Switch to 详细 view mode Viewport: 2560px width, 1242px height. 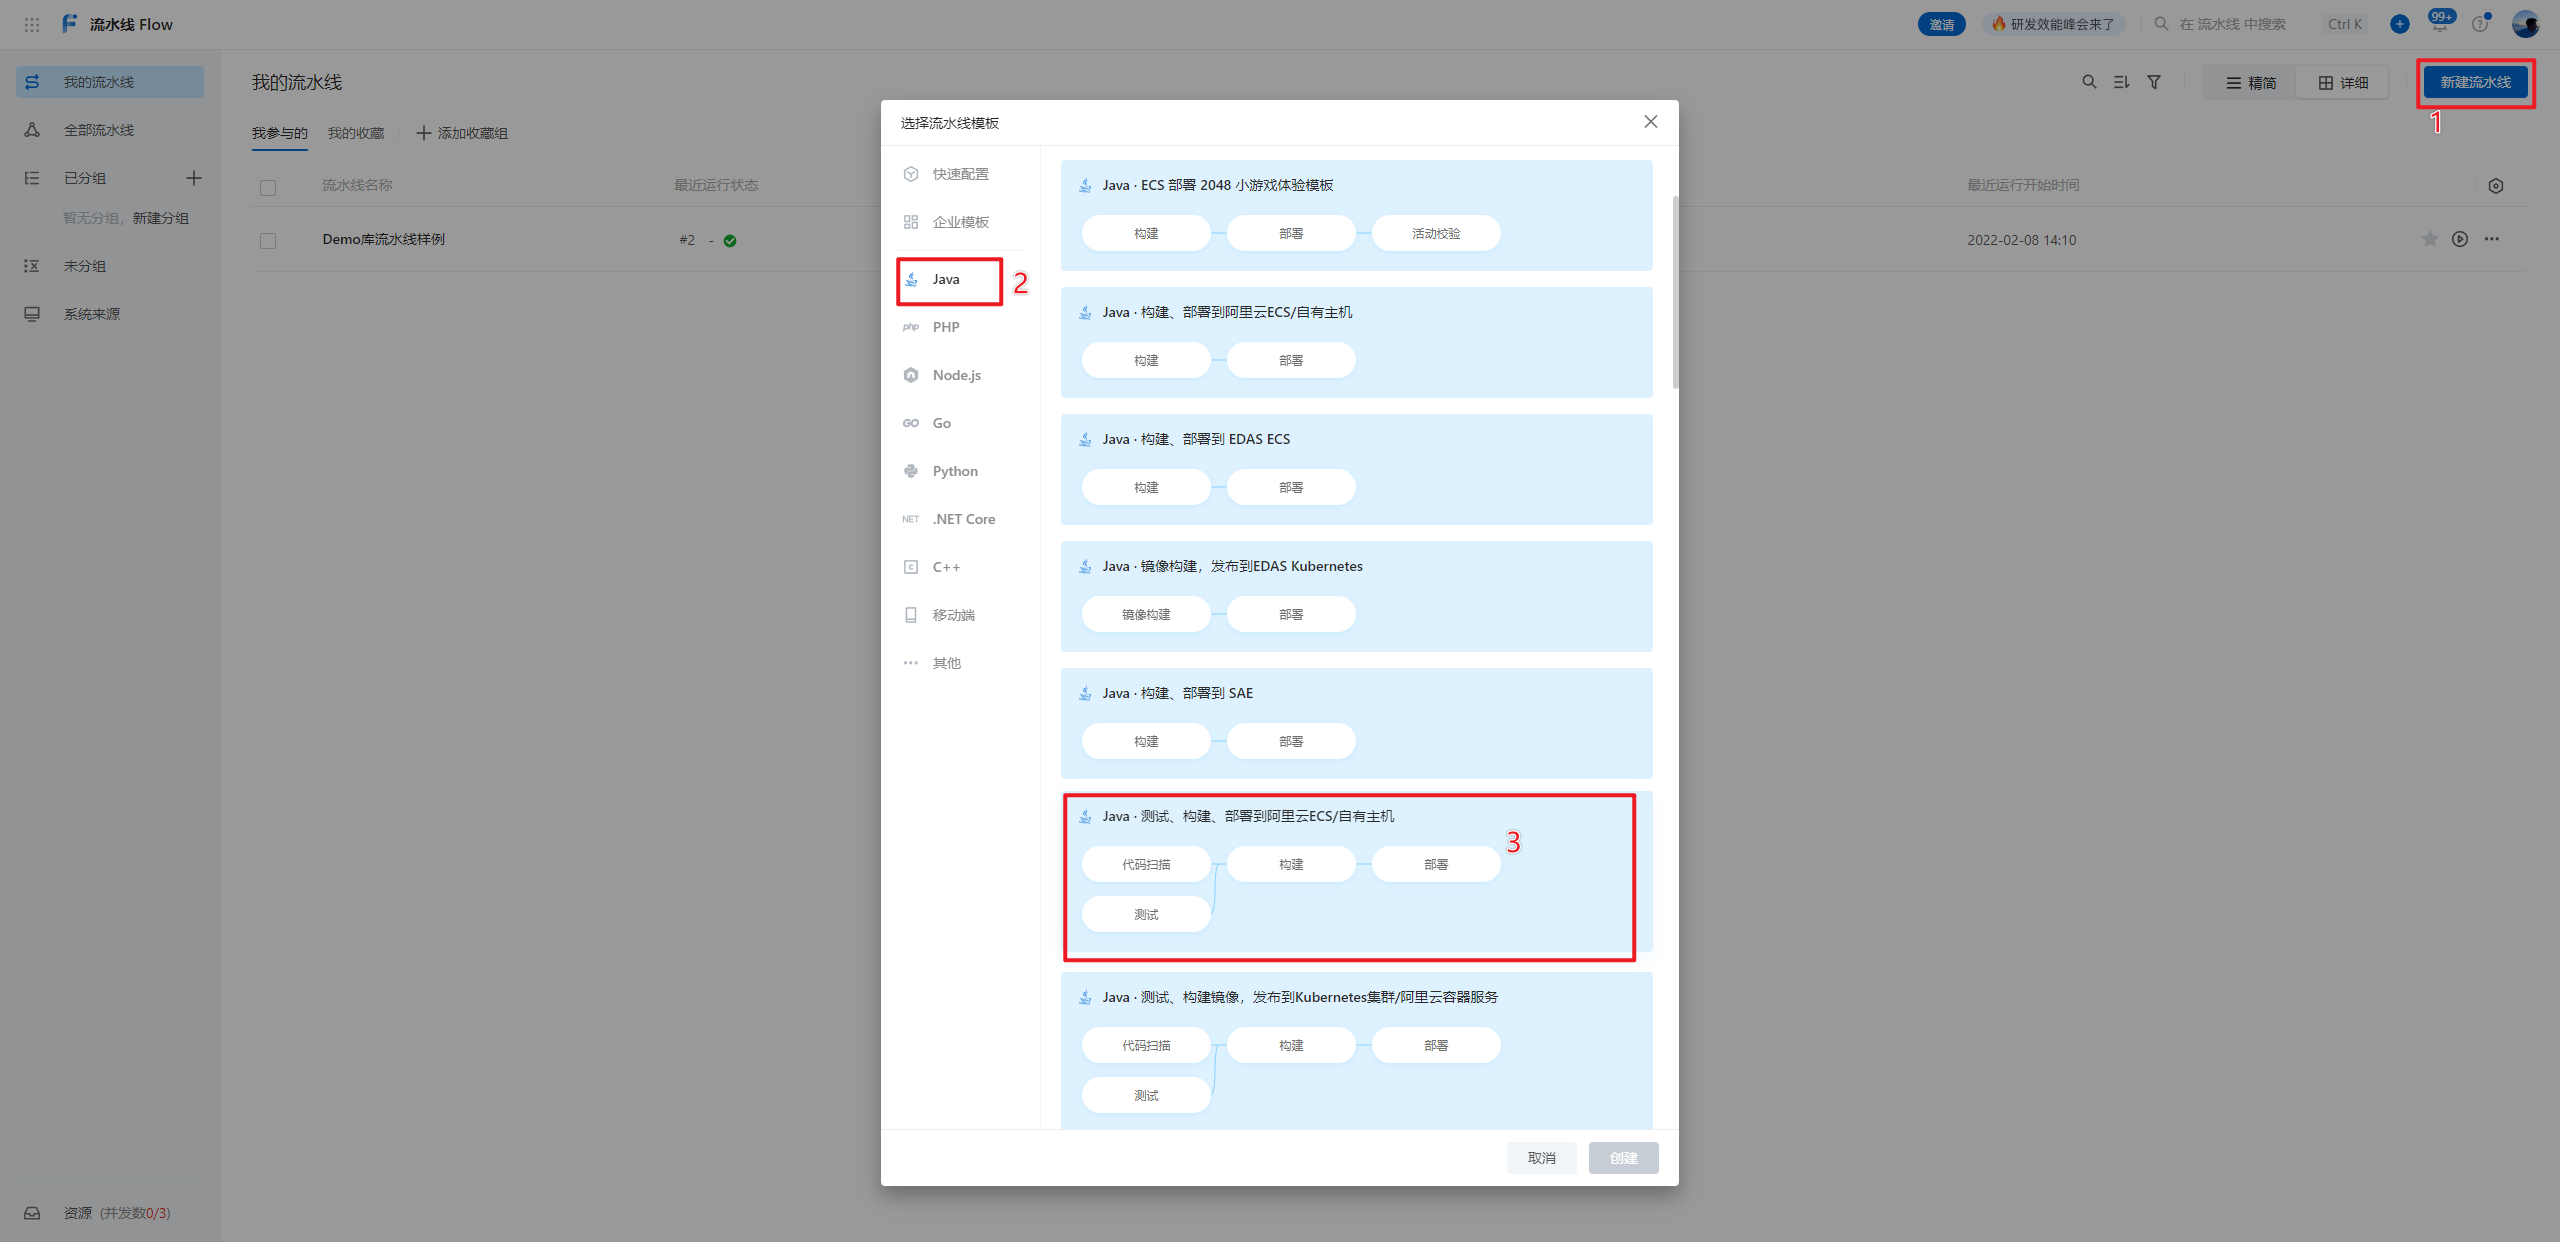[x=2343, y=83]
